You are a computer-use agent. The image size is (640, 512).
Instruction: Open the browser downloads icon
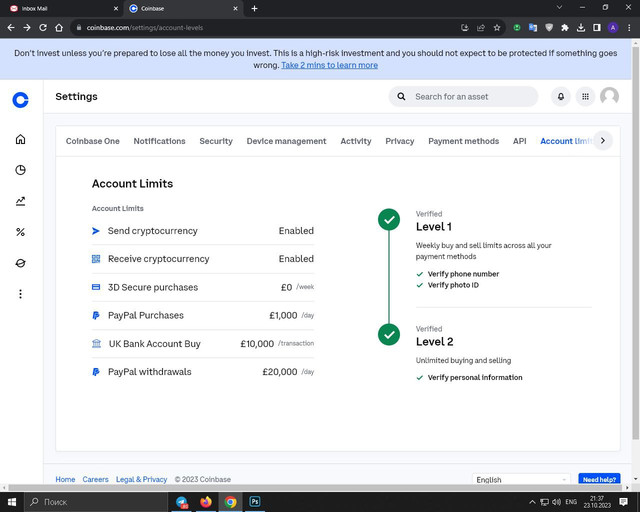(x=581, y=28)
